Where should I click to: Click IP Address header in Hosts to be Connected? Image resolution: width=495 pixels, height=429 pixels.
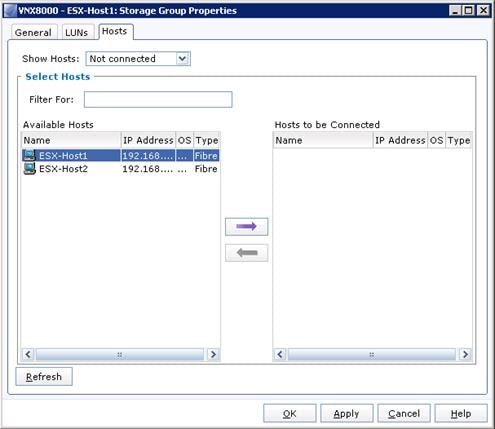[x=400, y=140]
